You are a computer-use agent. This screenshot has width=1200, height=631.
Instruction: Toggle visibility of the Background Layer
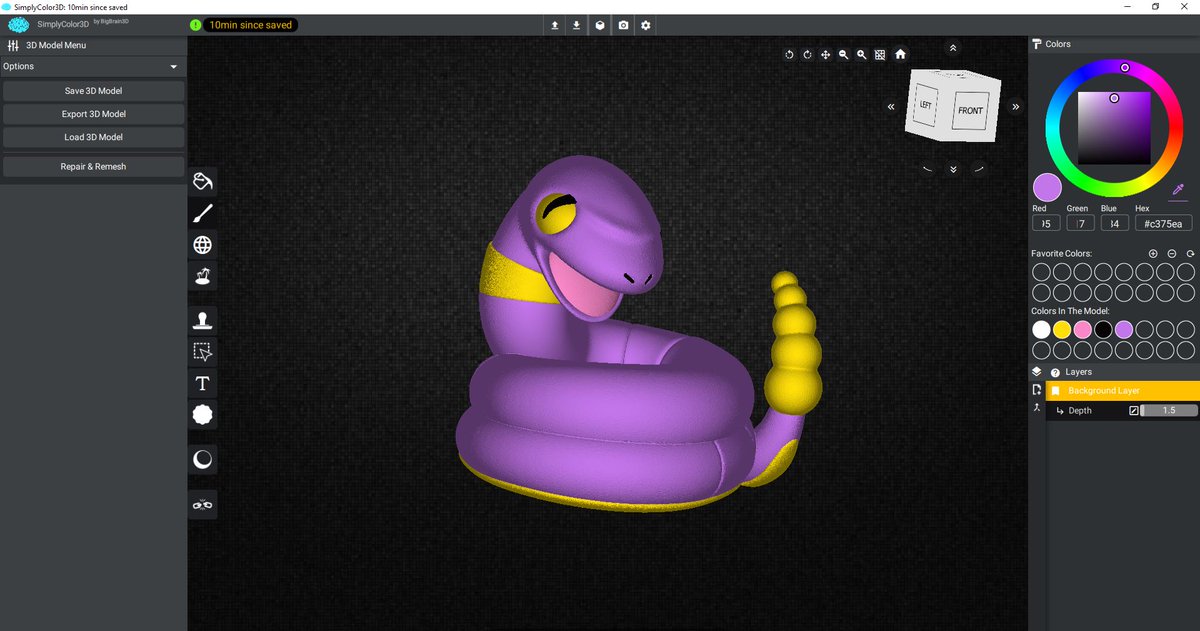click(1053, 390)
